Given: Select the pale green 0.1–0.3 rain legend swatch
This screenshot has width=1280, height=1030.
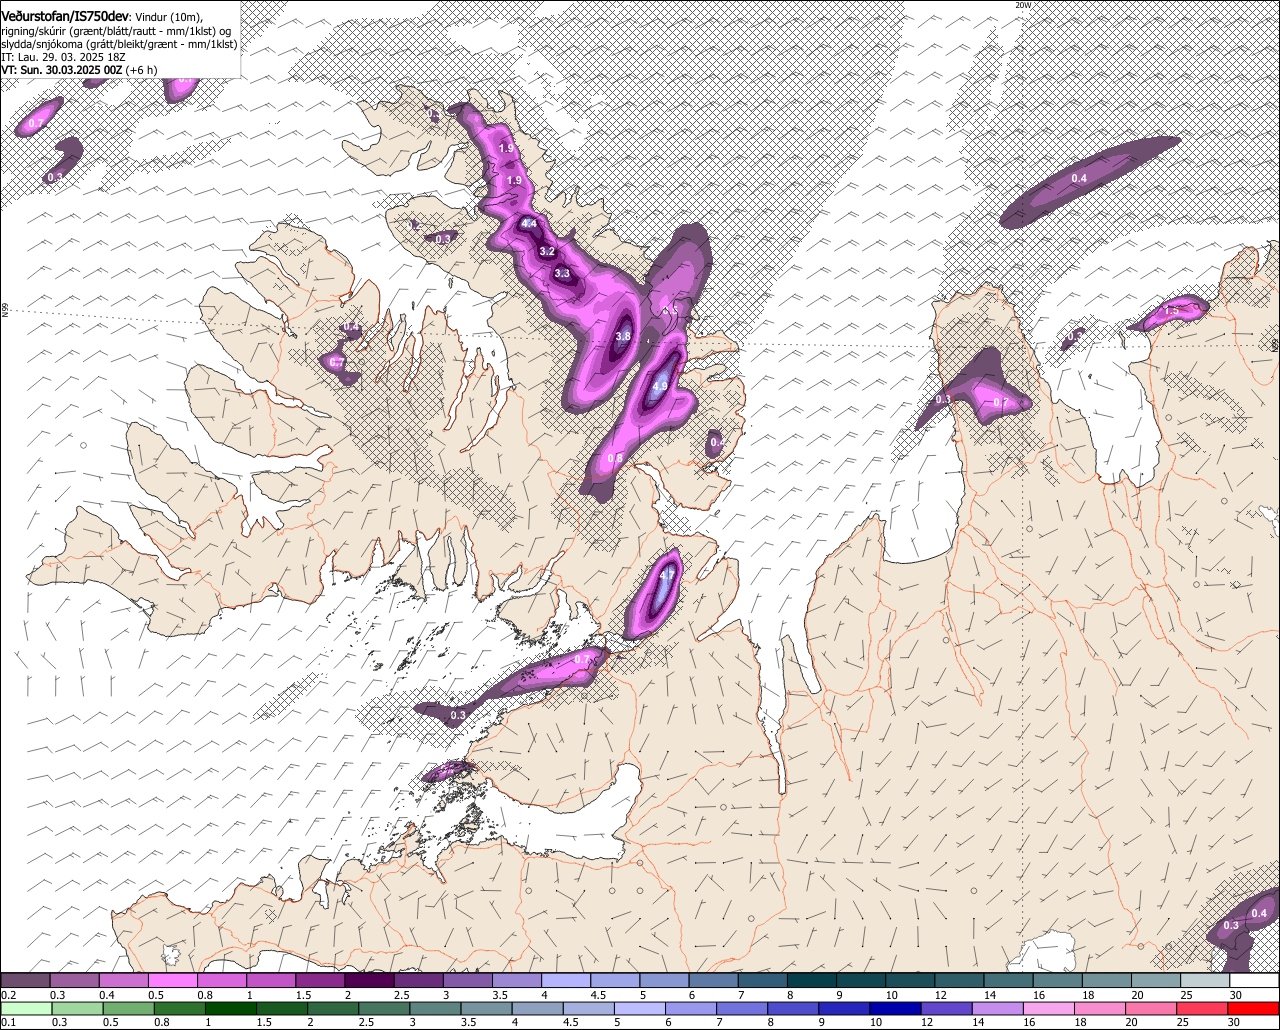Looking at the screenshot, I should click(26, 1008).
